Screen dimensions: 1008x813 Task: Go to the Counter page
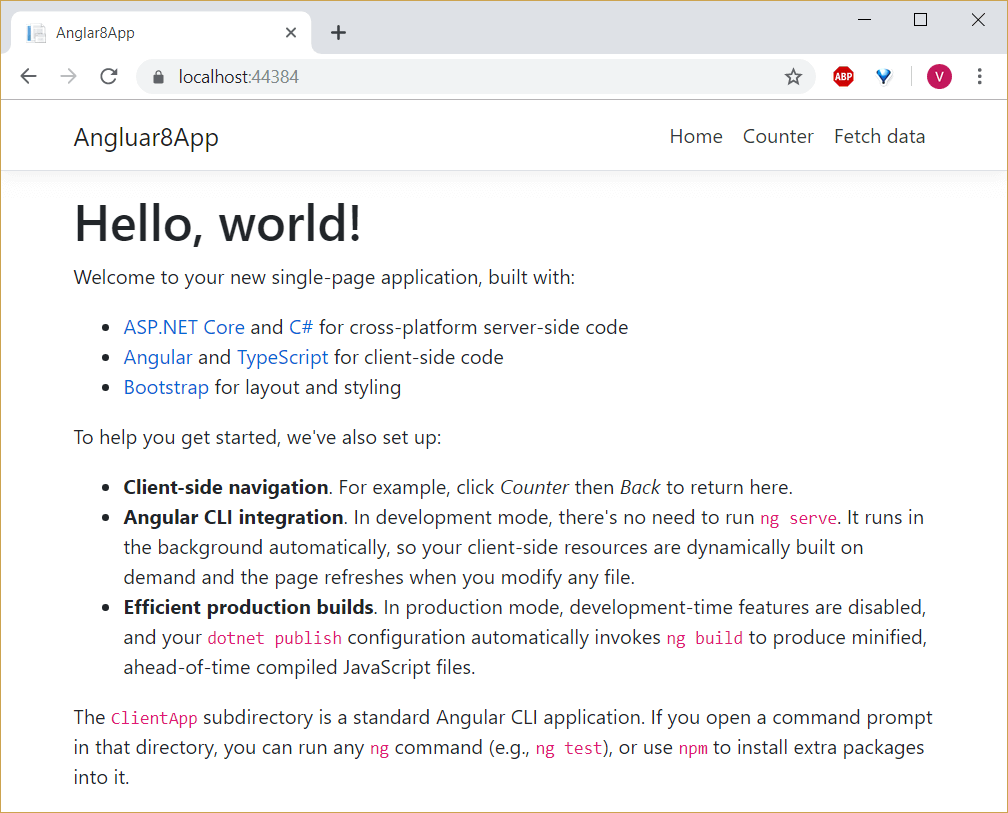tap(778, 136)
